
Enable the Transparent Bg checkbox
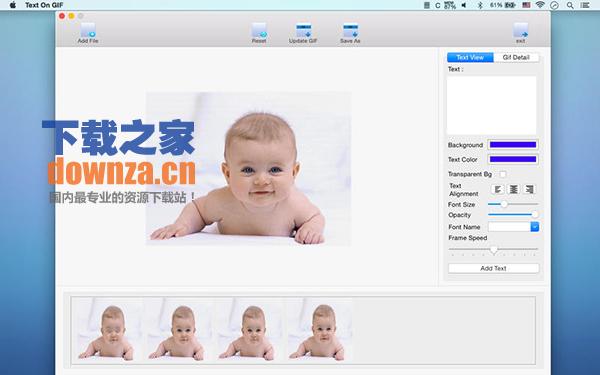[503, 174]
